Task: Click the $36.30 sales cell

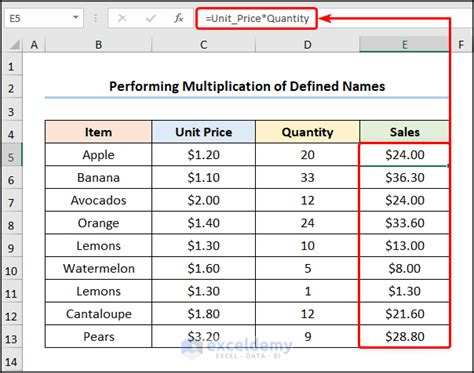Action: pos(404,177)
